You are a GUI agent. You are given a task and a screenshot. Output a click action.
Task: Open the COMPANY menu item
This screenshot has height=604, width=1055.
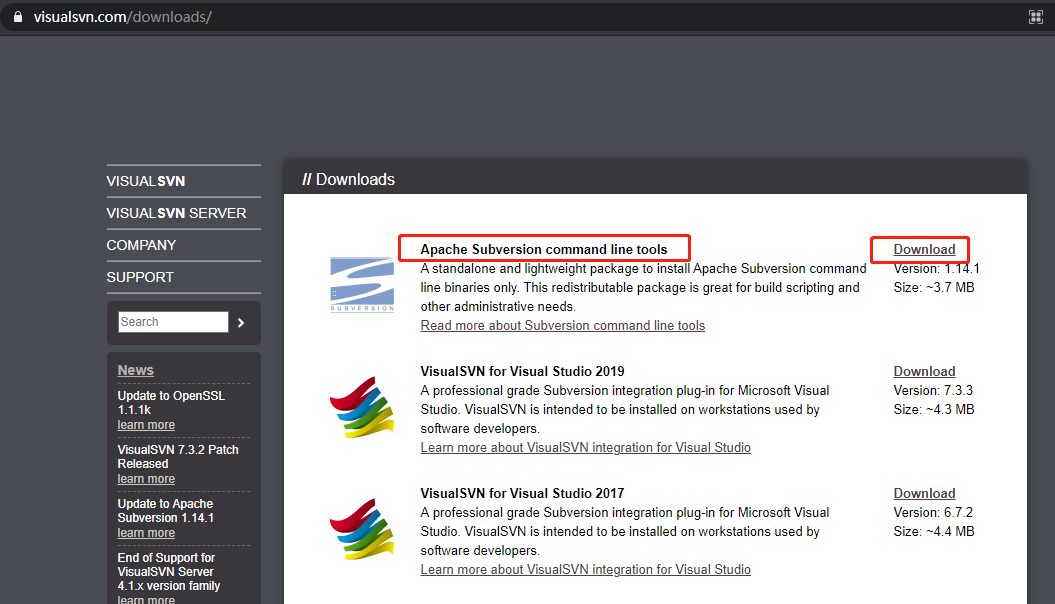pos(141,246)
